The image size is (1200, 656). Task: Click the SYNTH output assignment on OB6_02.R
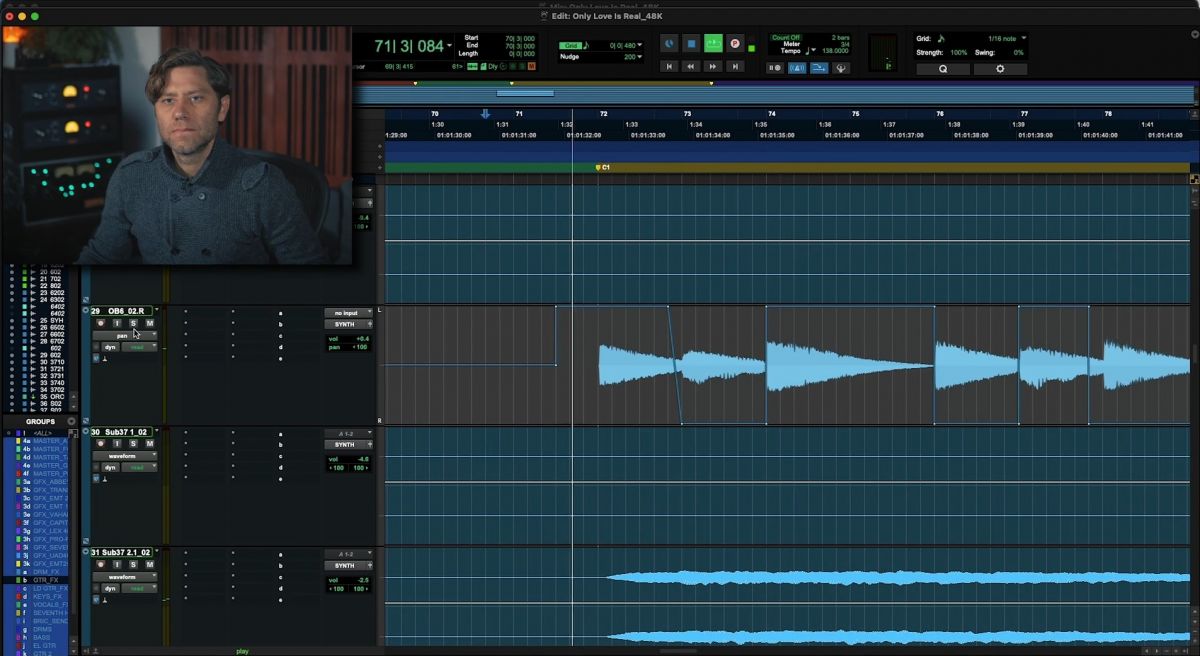click(348, 324)
